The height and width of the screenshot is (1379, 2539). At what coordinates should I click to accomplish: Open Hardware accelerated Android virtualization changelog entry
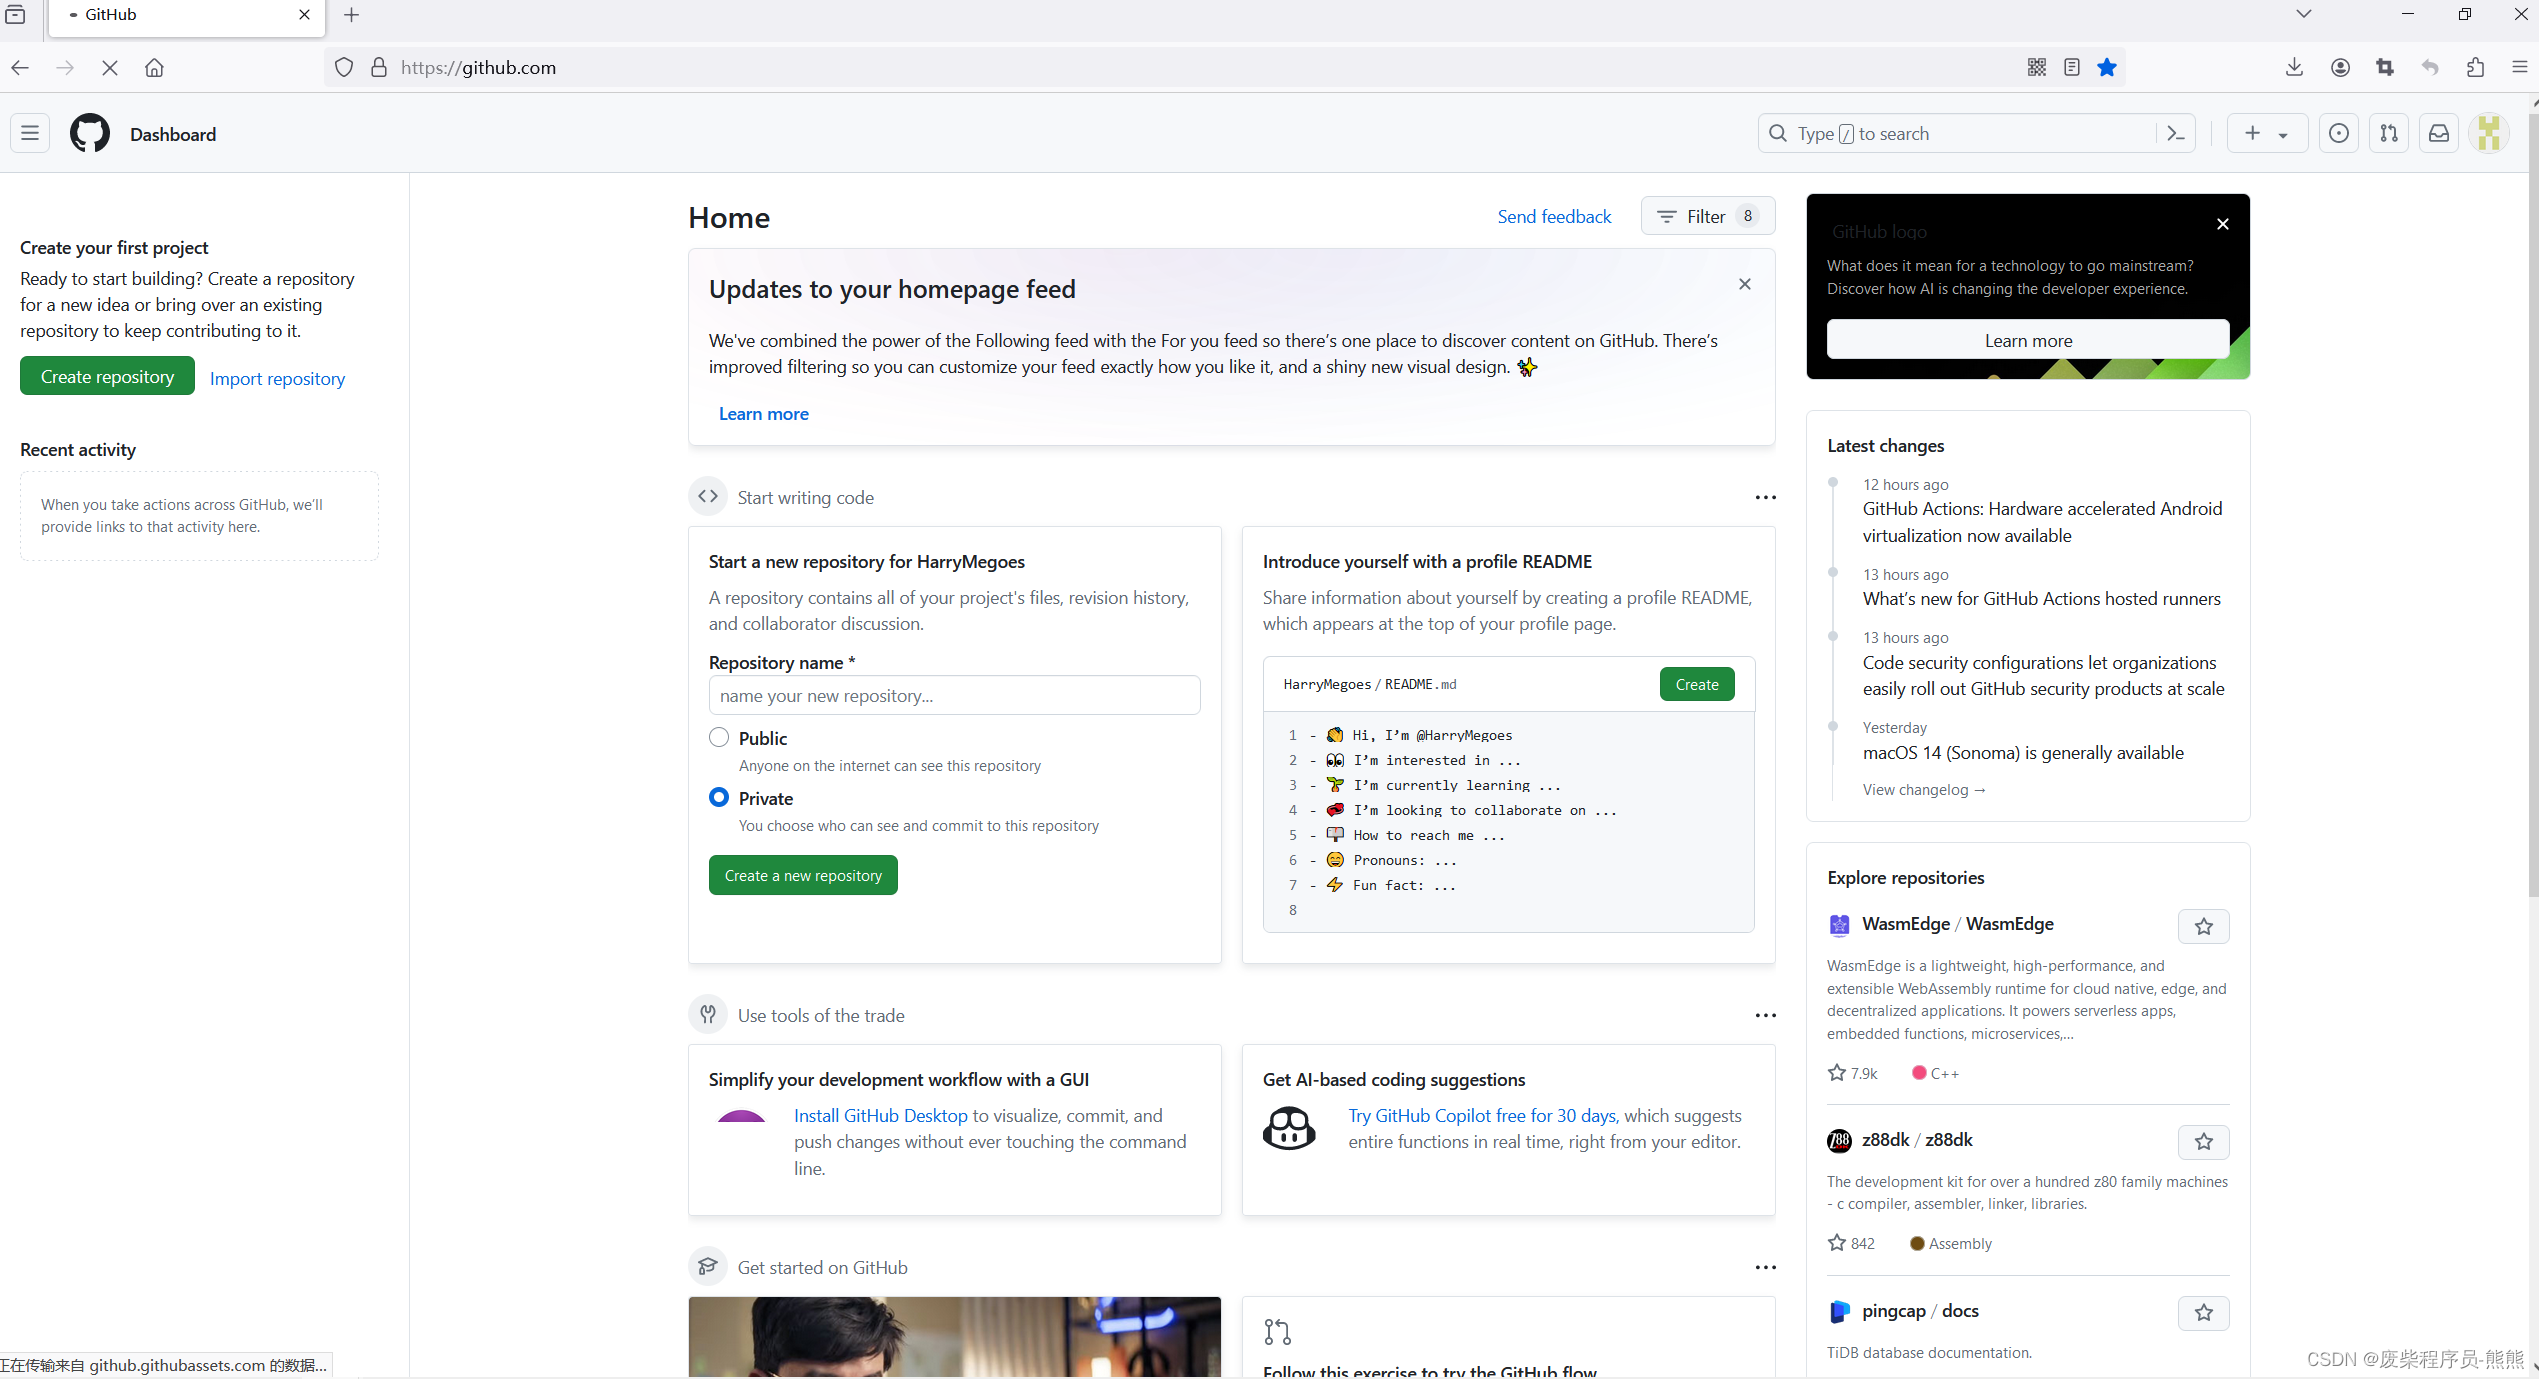2042,522
